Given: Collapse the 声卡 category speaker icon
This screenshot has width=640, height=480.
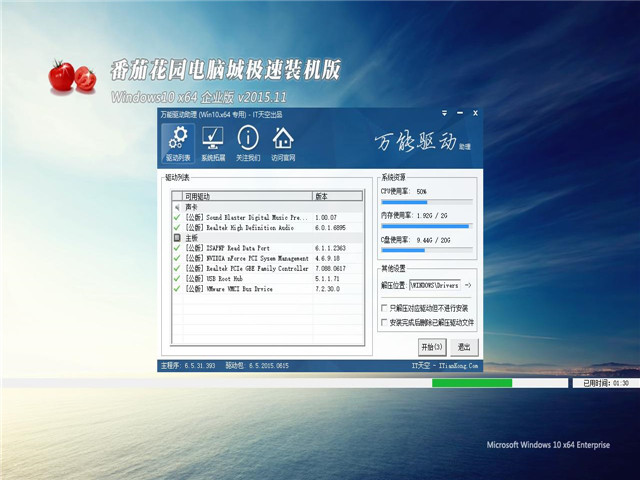Looking at the screenshot, I should tap(177, 207).
